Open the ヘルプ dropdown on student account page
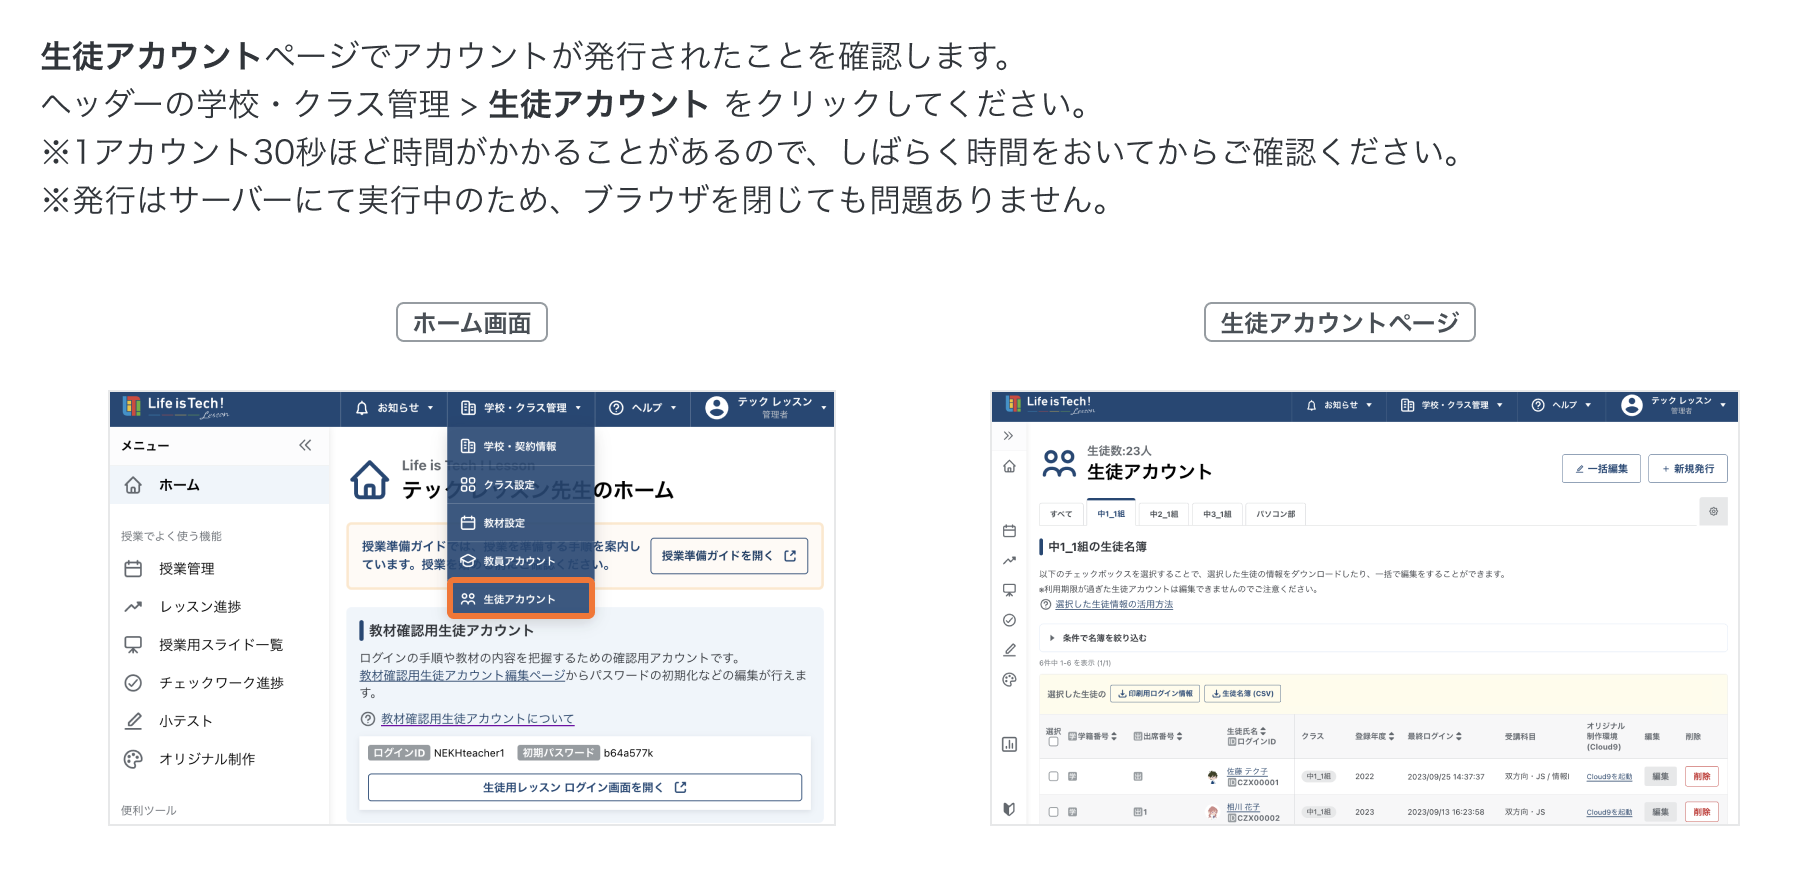Screen dimensions: 1820x892 pyautogui.click(x=1561, y=405)
